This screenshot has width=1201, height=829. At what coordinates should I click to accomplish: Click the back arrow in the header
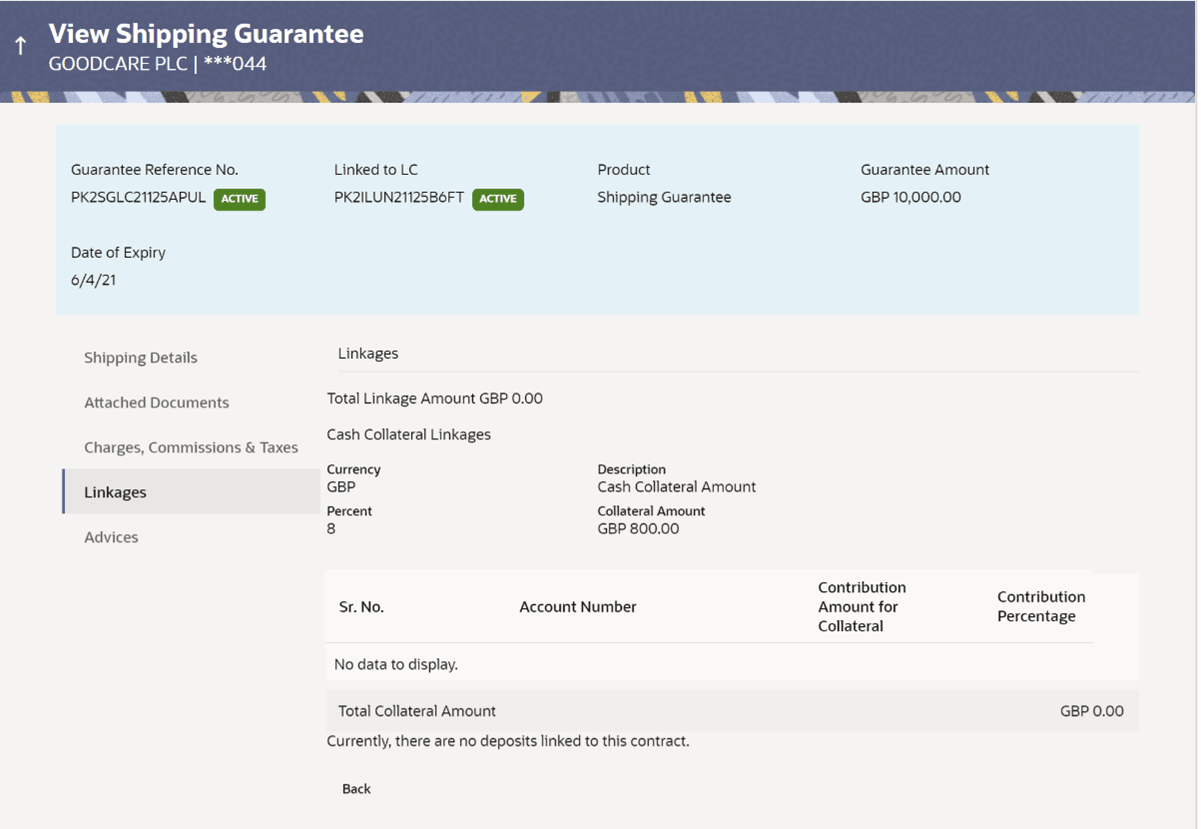[18, 43]
